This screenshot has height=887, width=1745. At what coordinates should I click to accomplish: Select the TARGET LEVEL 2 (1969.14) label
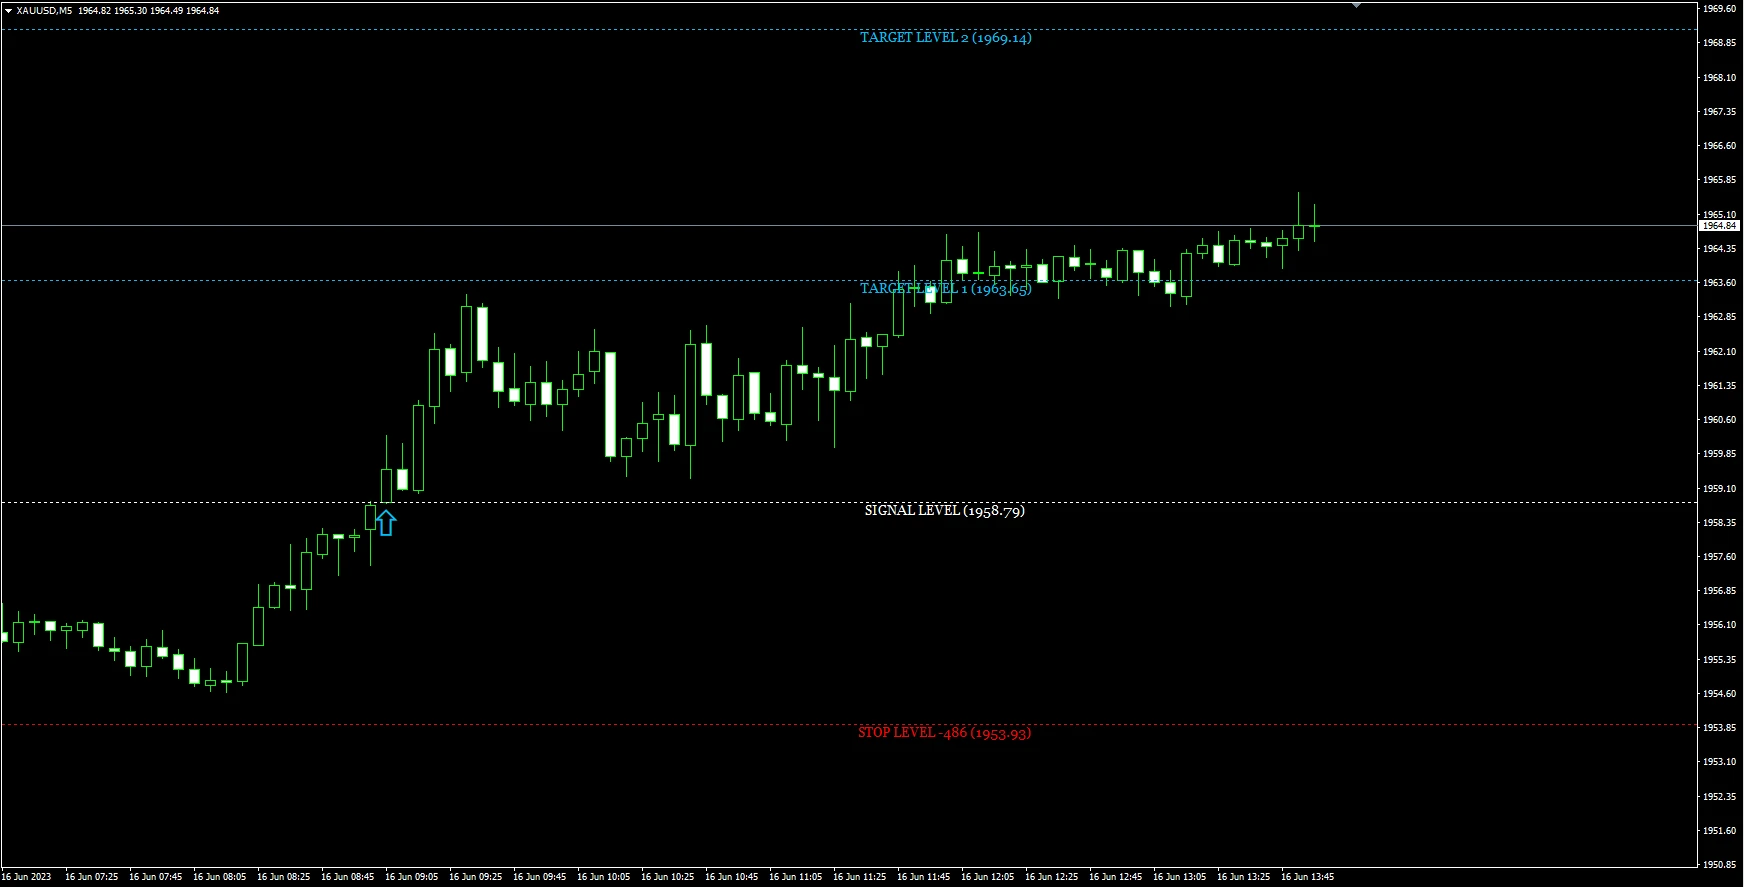tap(945, 38)
